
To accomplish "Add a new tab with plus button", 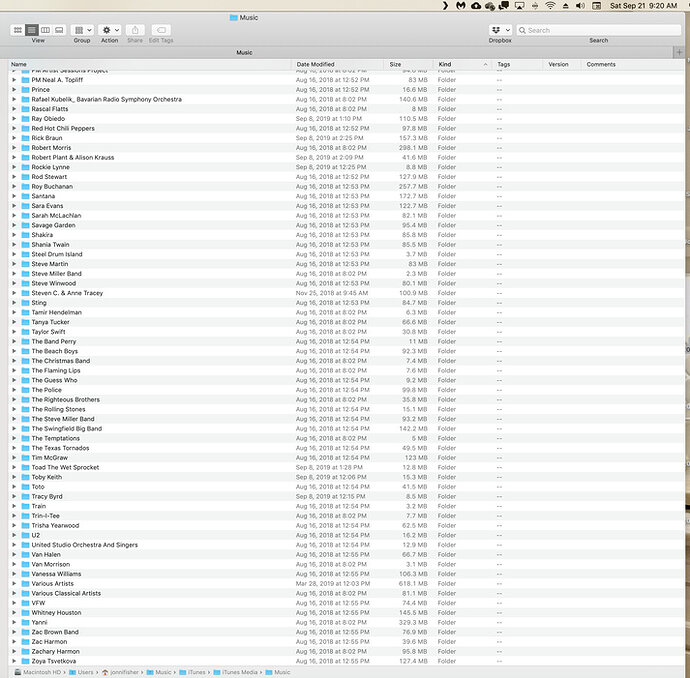I will (679, 52).
